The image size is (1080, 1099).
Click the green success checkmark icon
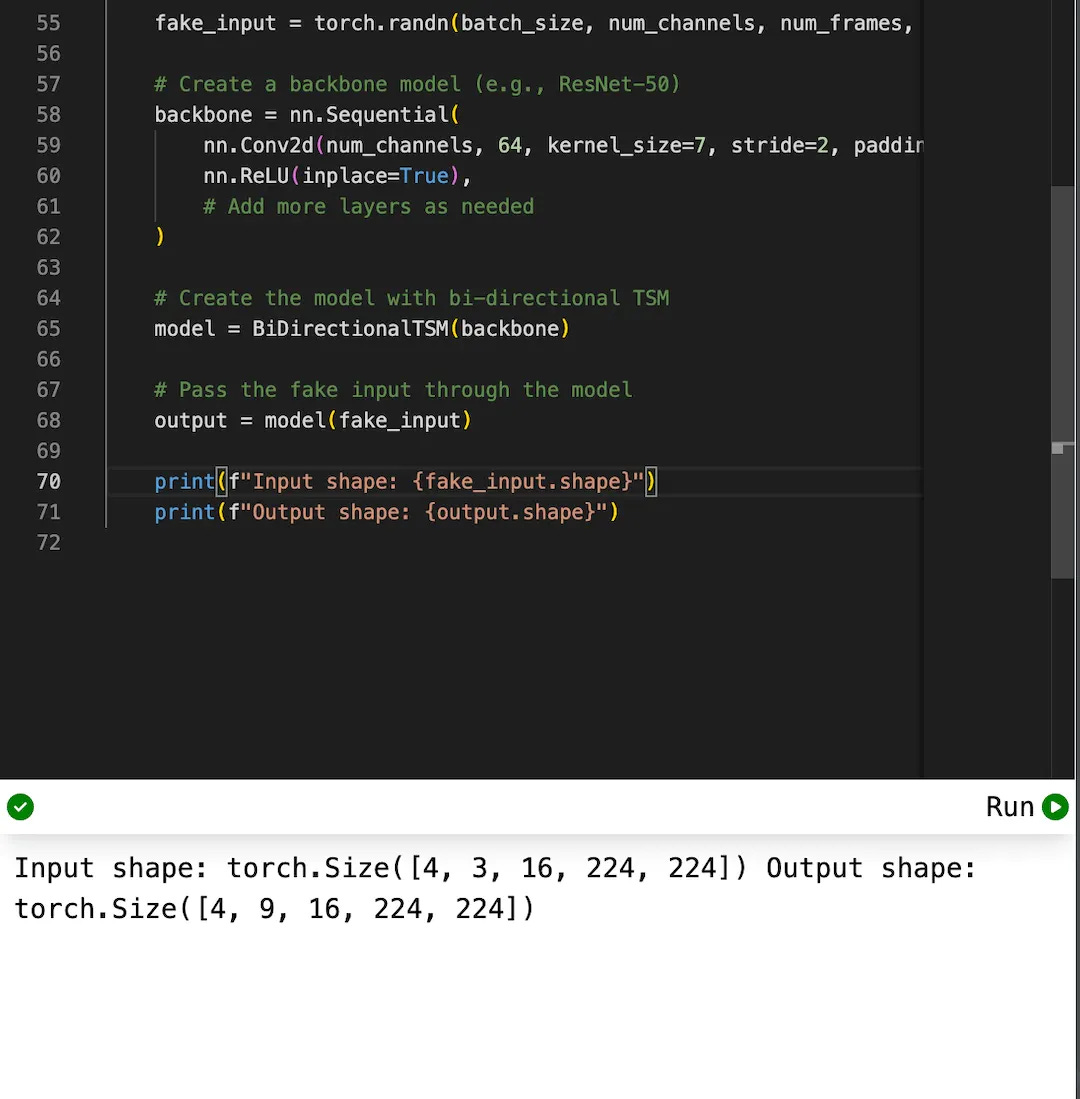20,807
